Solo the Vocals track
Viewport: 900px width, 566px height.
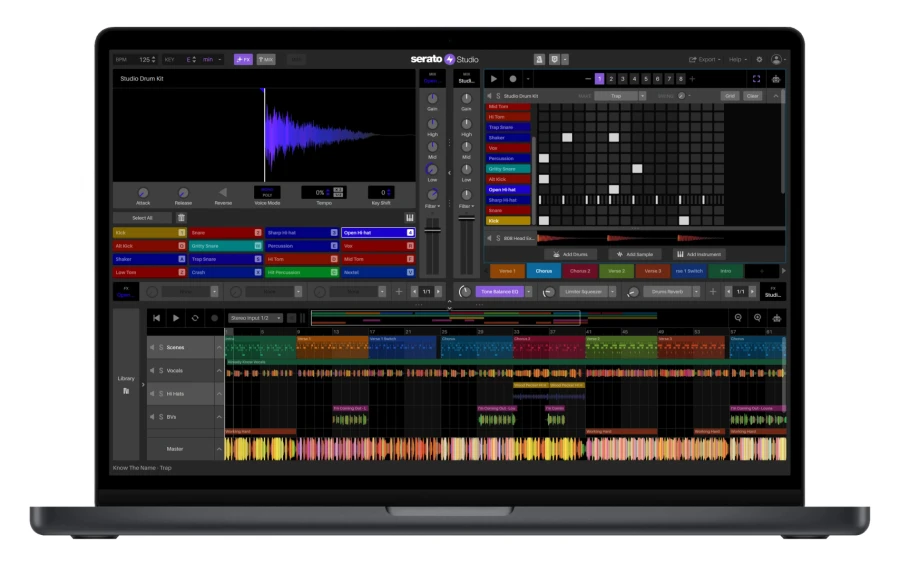[x=161, y=371]
